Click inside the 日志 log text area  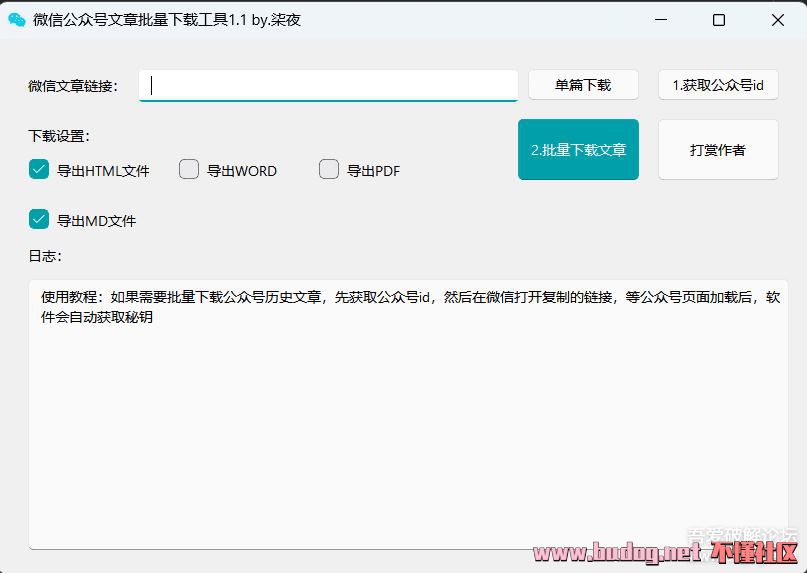coord(408,414)
